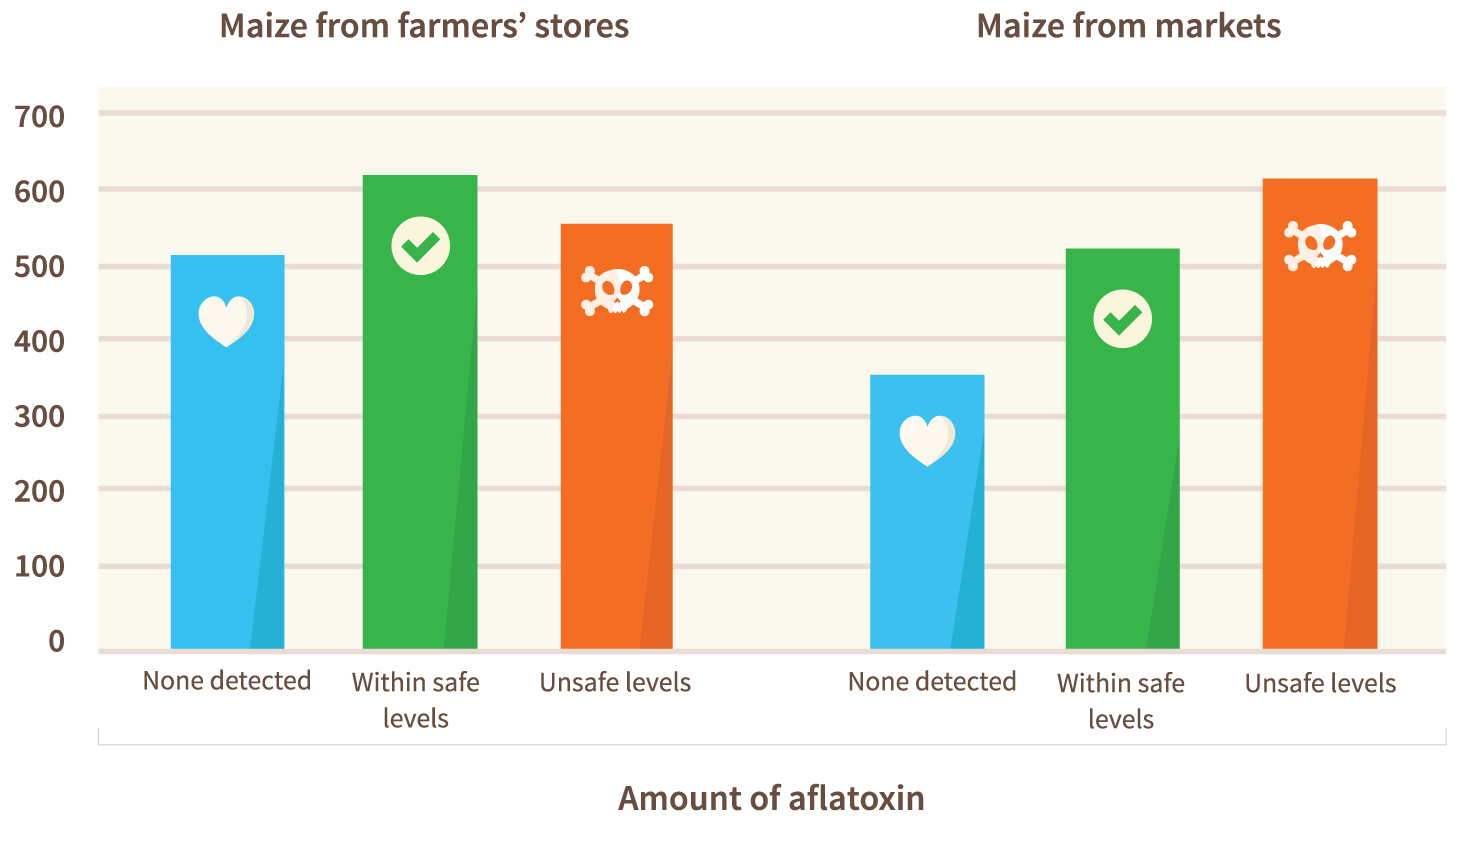The height and width of the screenshot is (863, 1470).
Task: Click the Maize from farmers' stores heading
Action: 424,26
